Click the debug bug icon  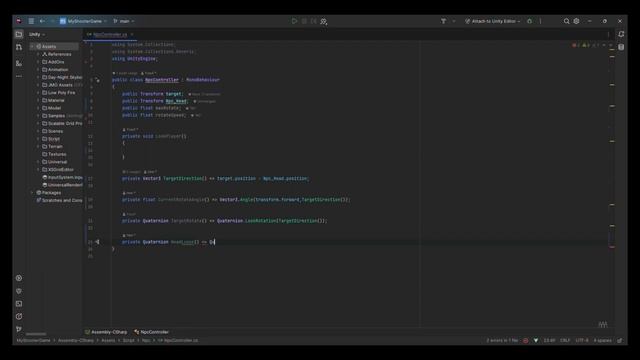(529, 21)
